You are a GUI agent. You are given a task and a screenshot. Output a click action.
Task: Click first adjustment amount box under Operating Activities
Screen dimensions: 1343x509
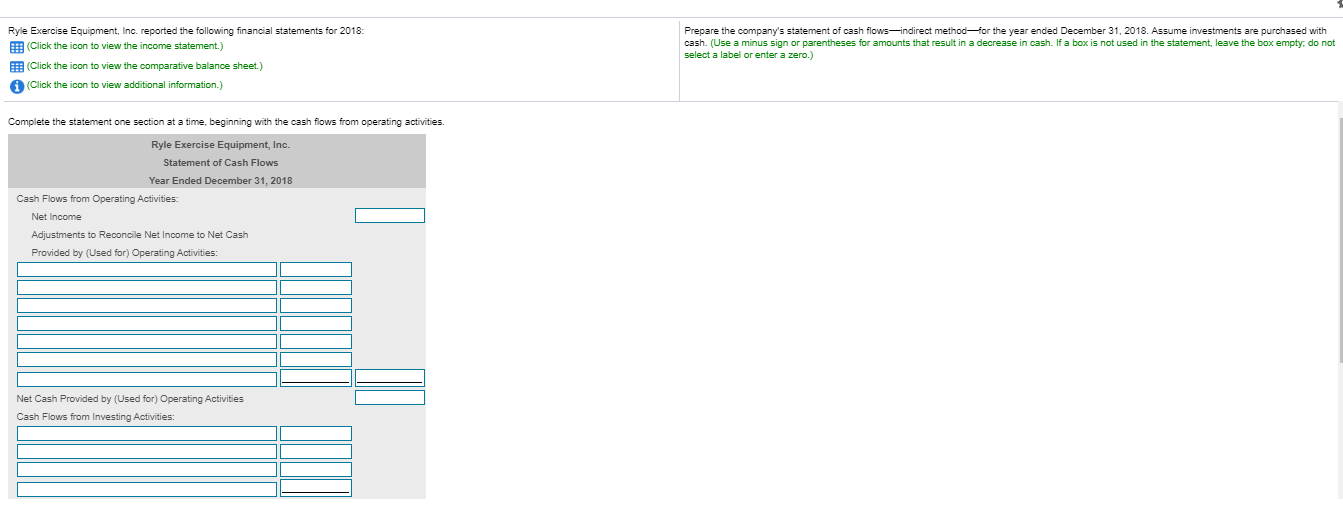316,270
